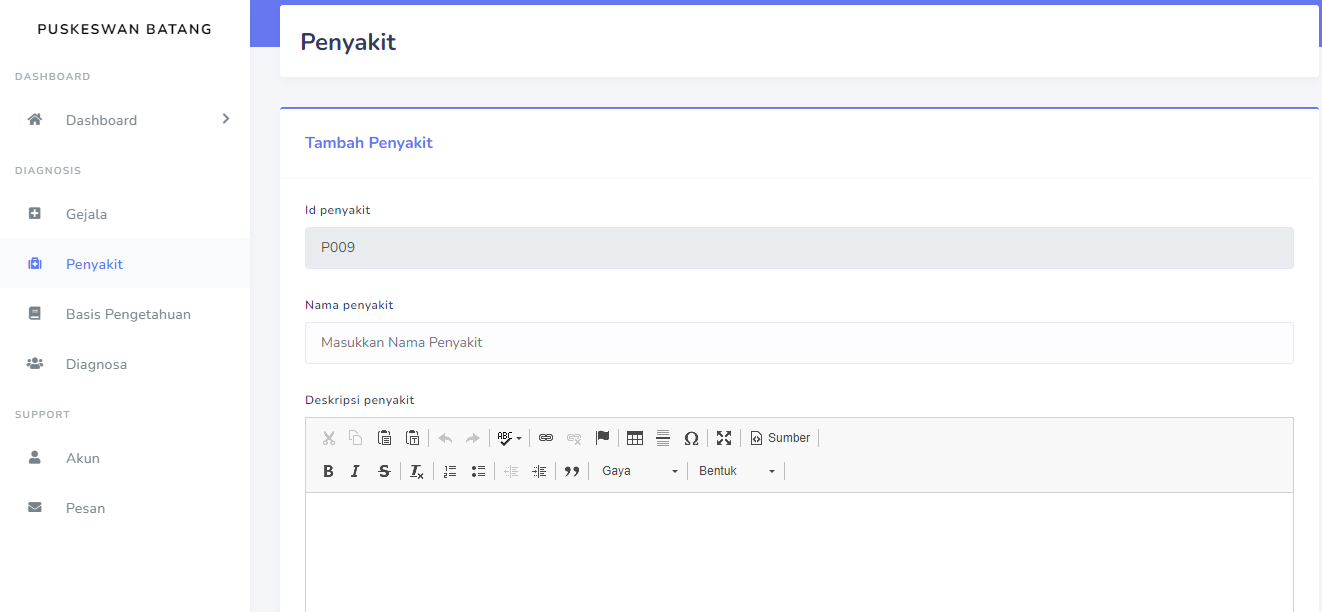Image resolution: width=1322 pixels, height=612 pixels.
Task: Insert a horizontal line in the editor
Action: 663,437
